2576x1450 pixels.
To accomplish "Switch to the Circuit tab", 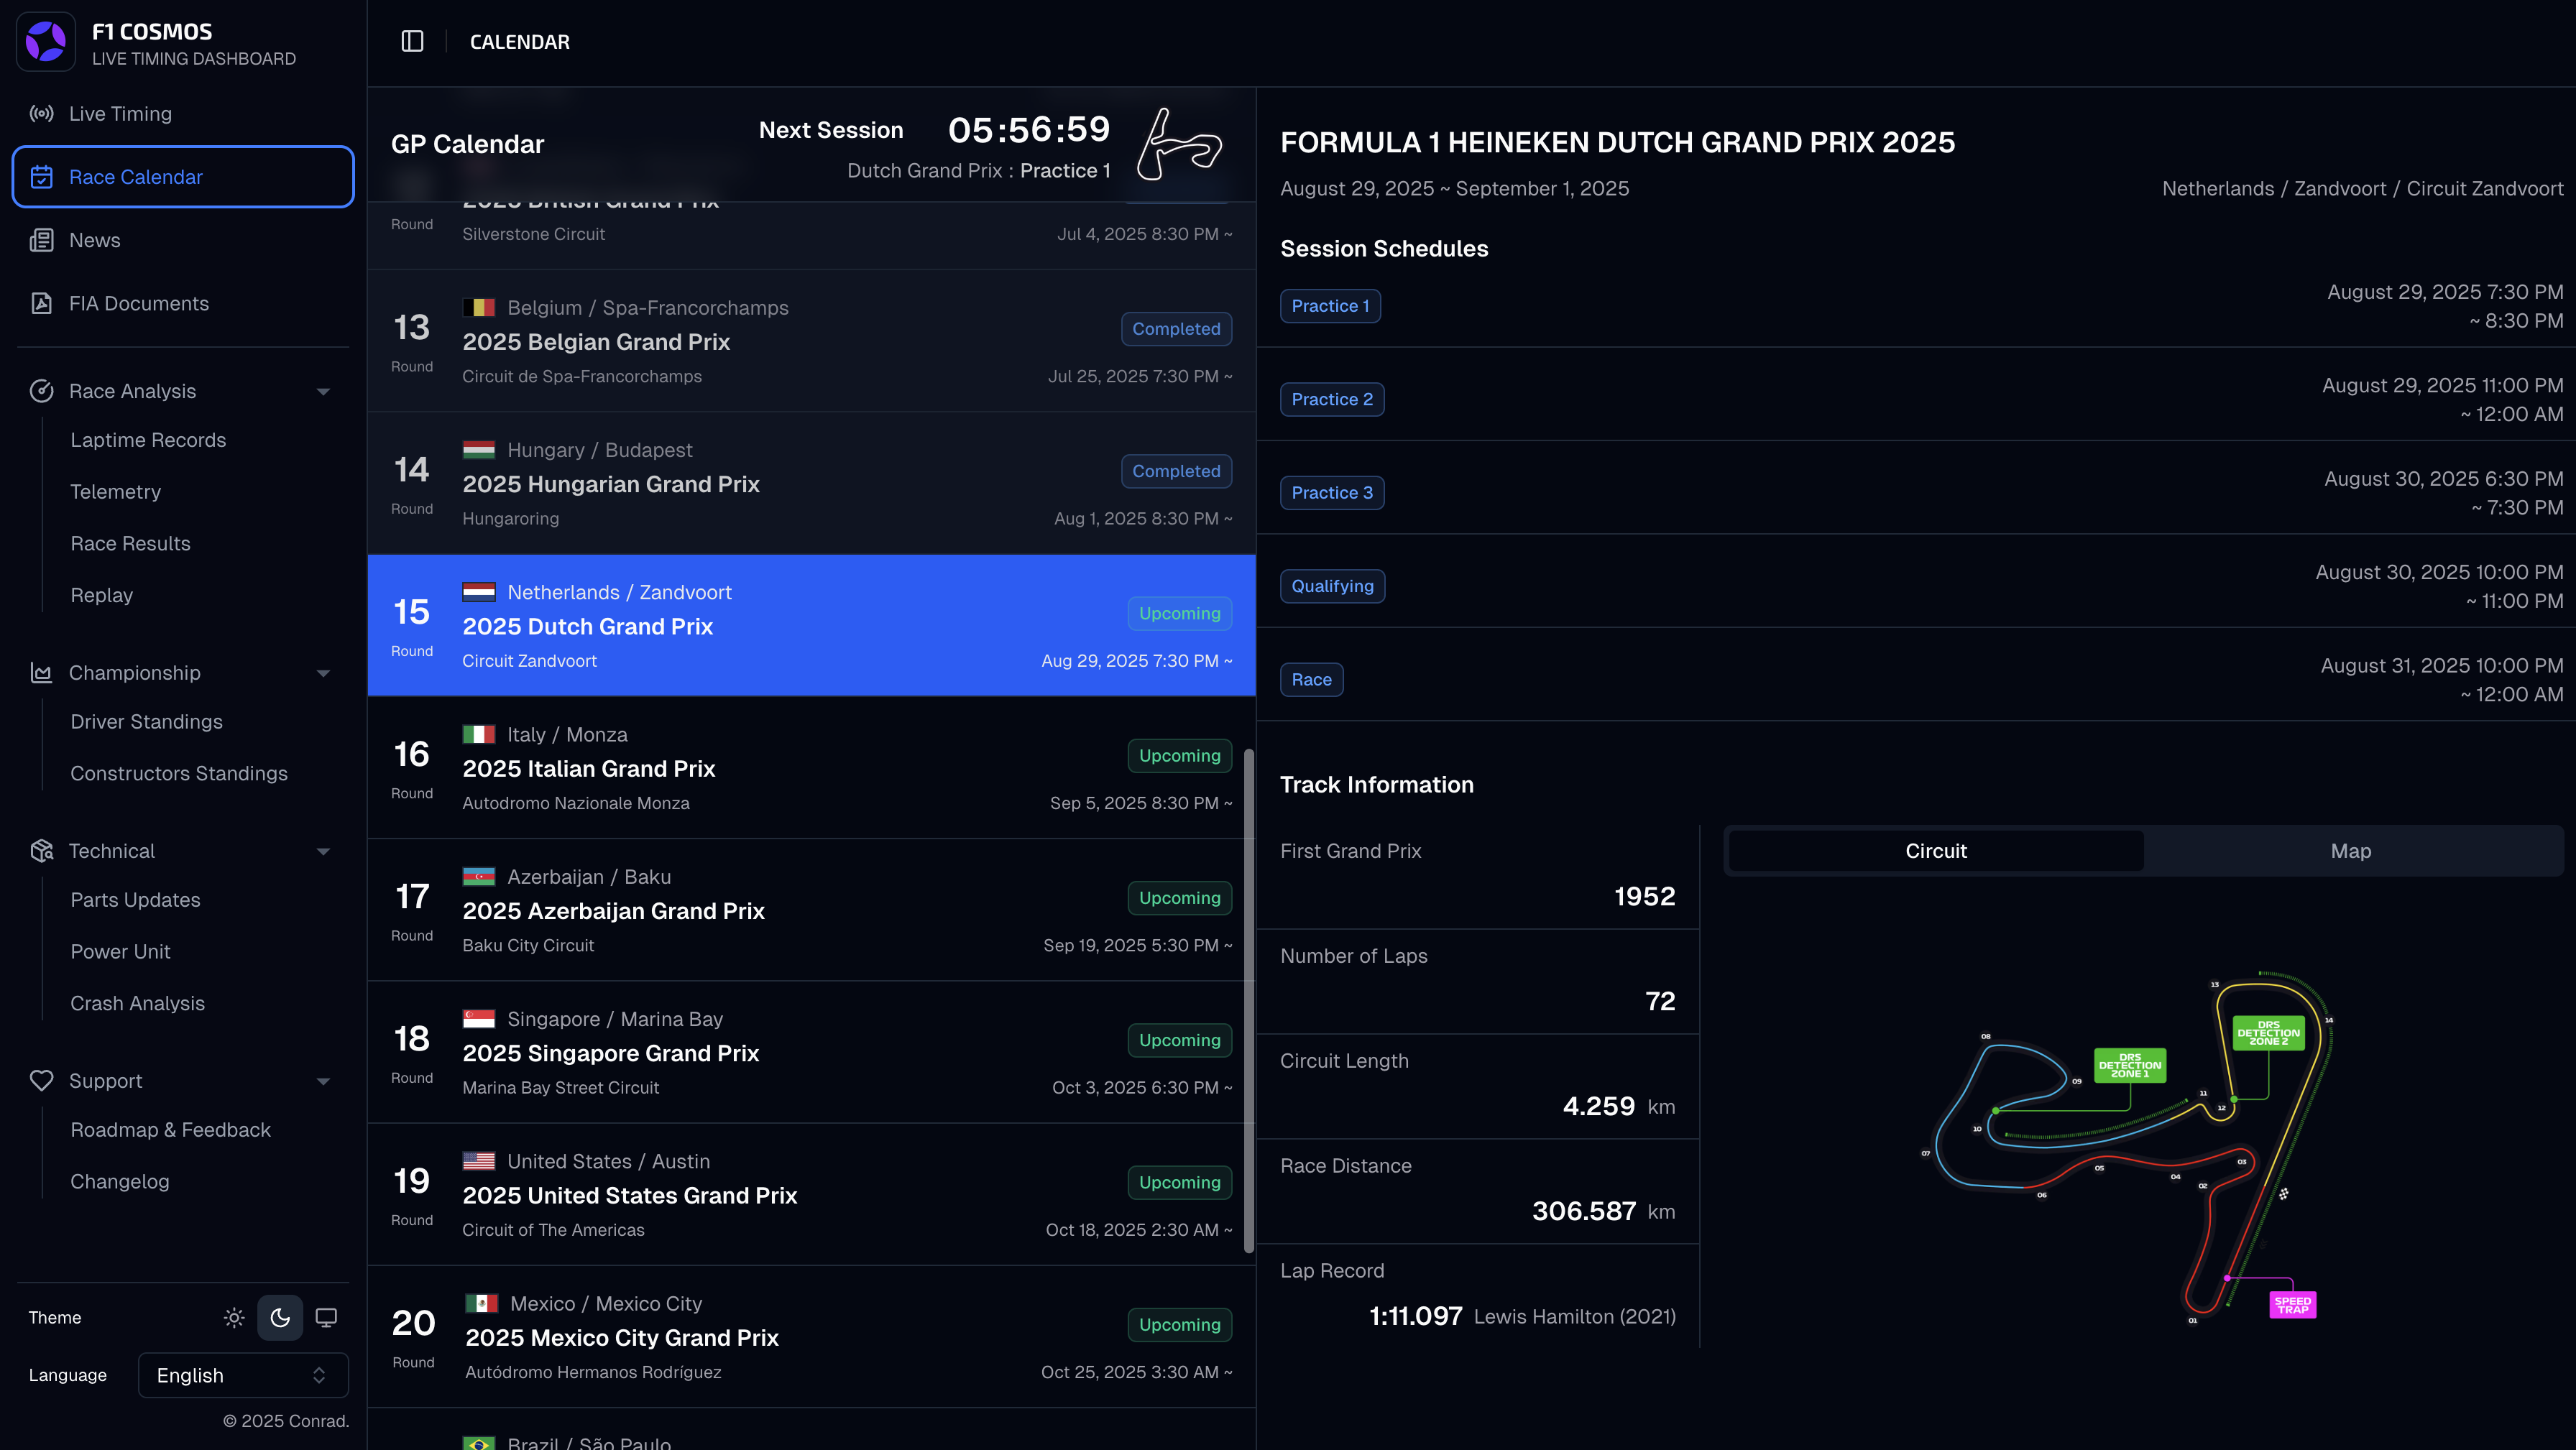I will tap(1936, 851).
